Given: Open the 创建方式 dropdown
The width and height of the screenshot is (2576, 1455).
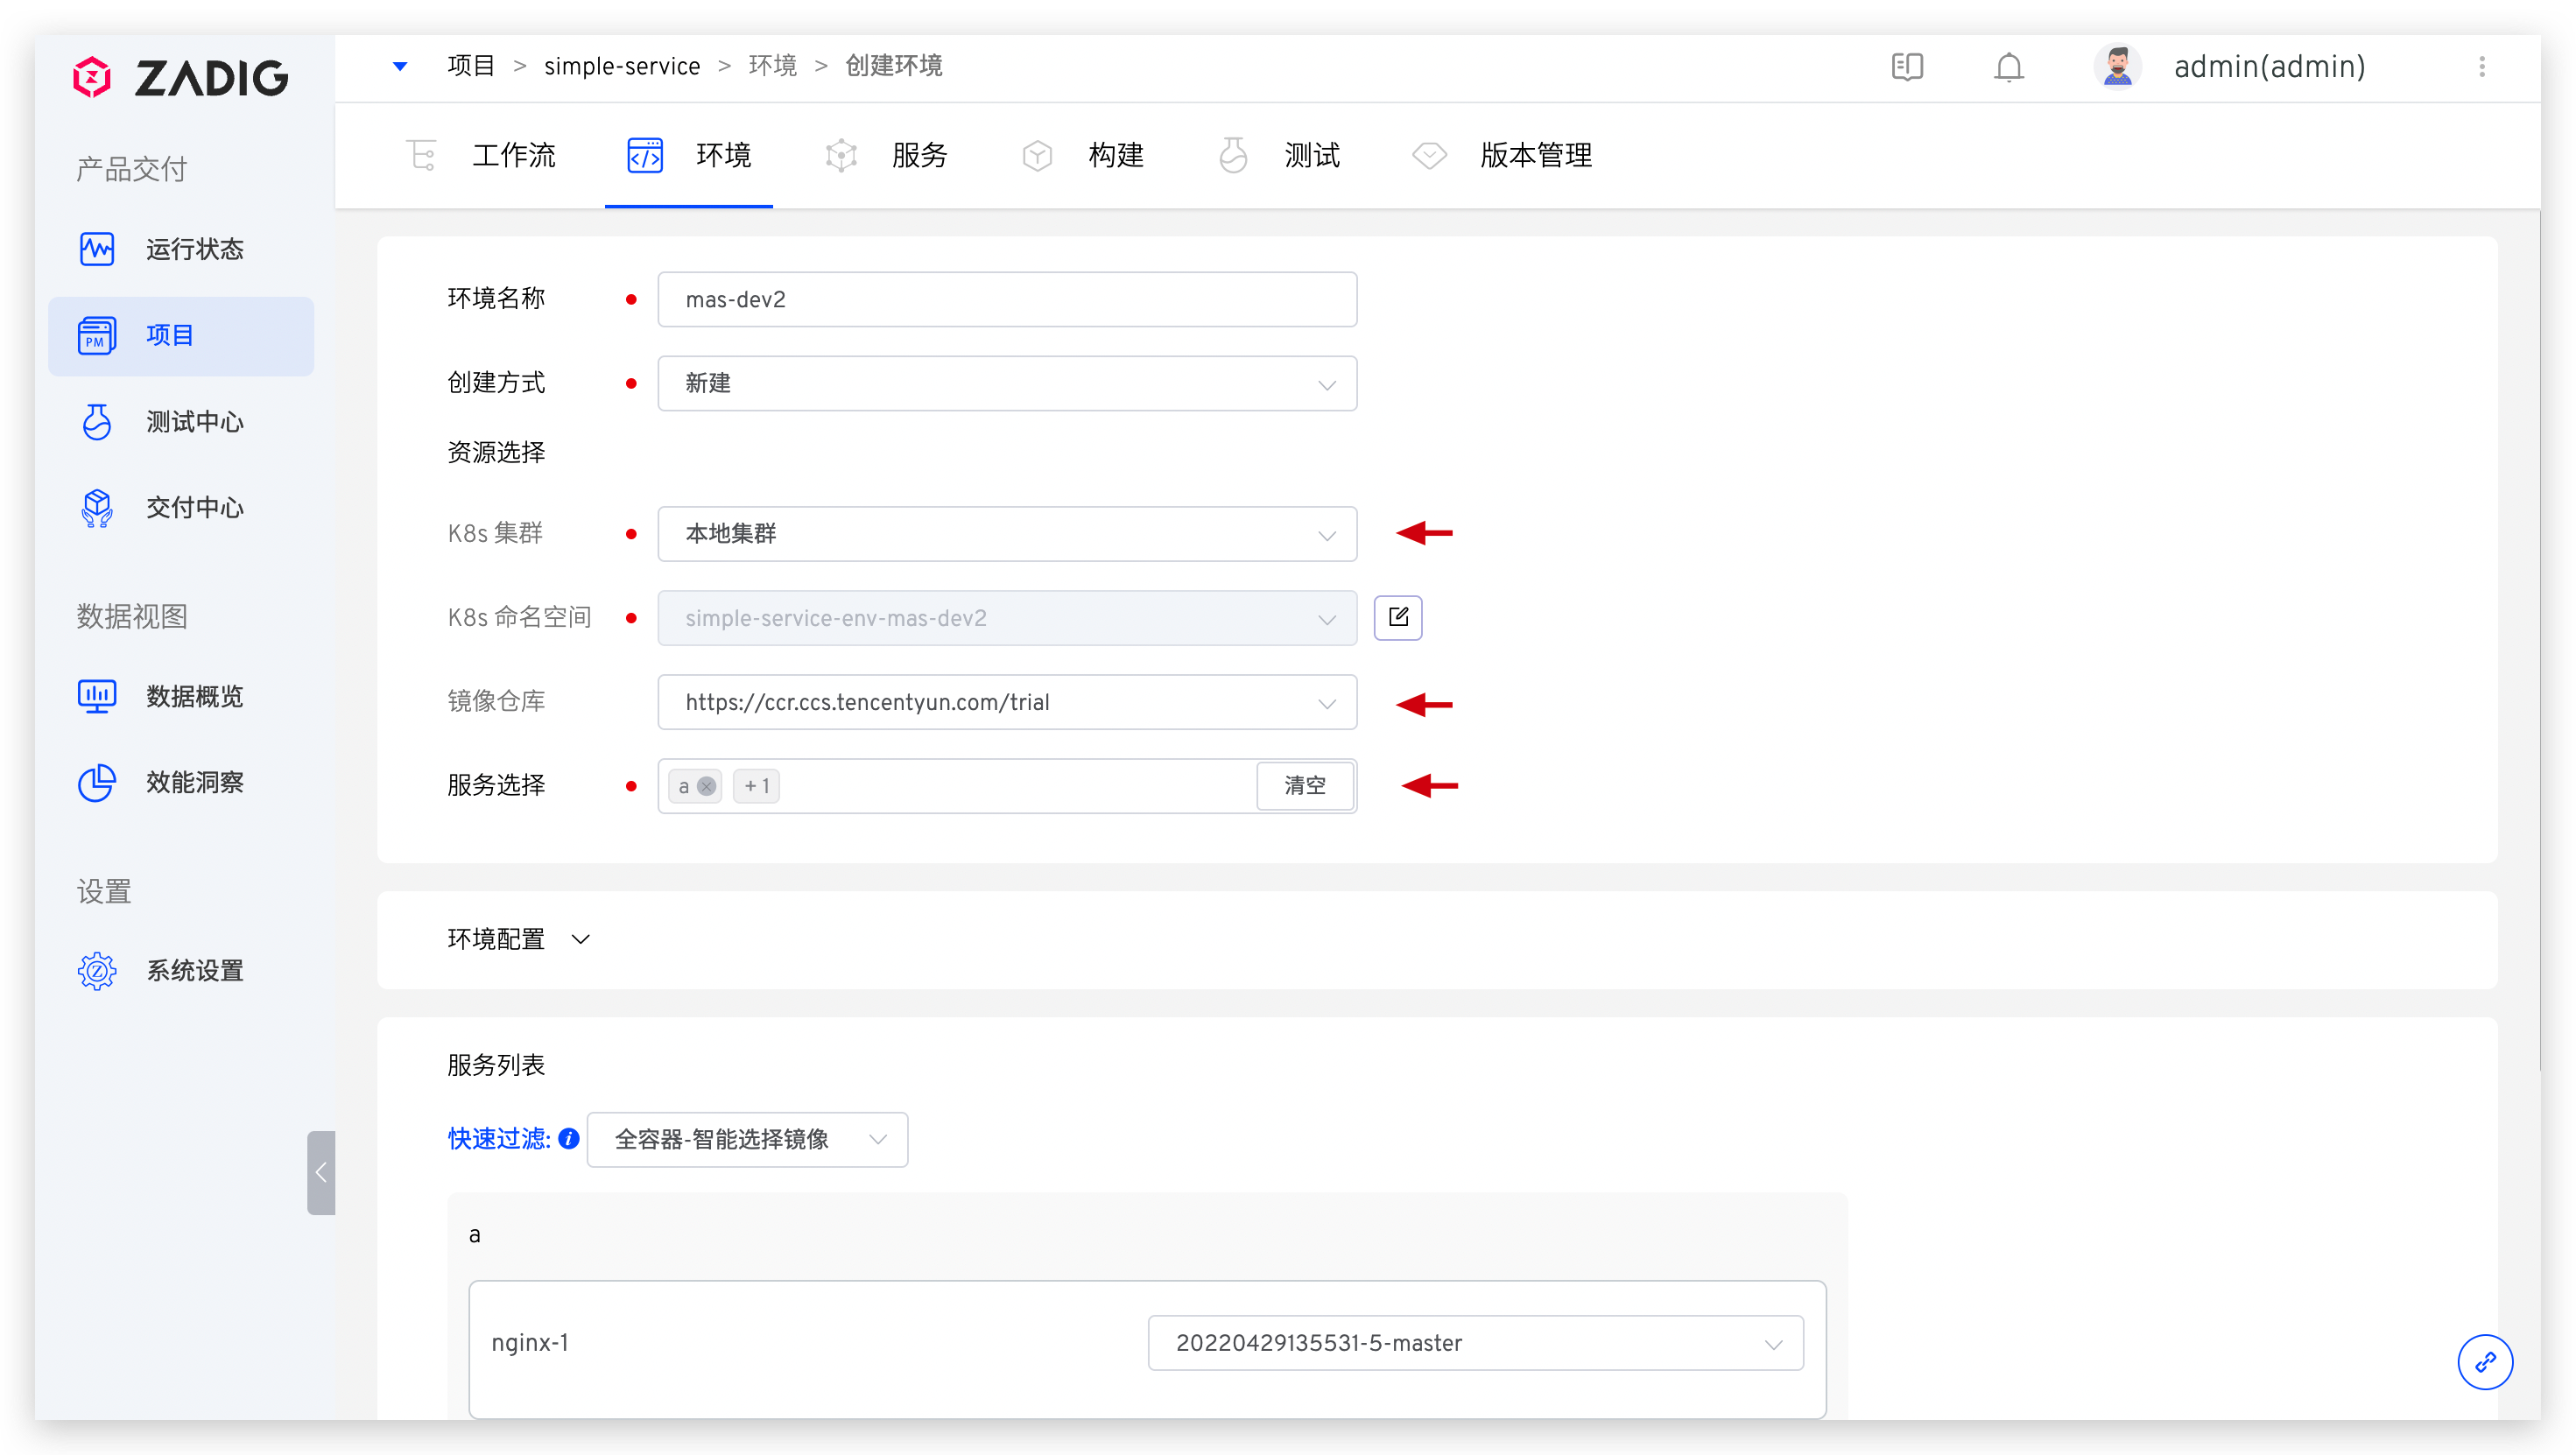Looking at the screenshot, I should tap(1006, 384).
